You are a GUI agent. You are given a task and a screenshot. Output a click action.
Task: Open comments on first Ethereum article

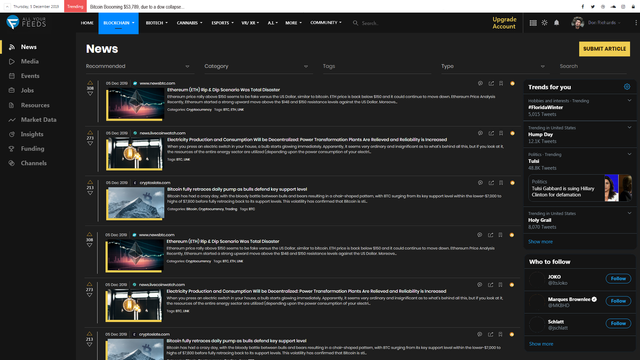[x=480, y=83]
